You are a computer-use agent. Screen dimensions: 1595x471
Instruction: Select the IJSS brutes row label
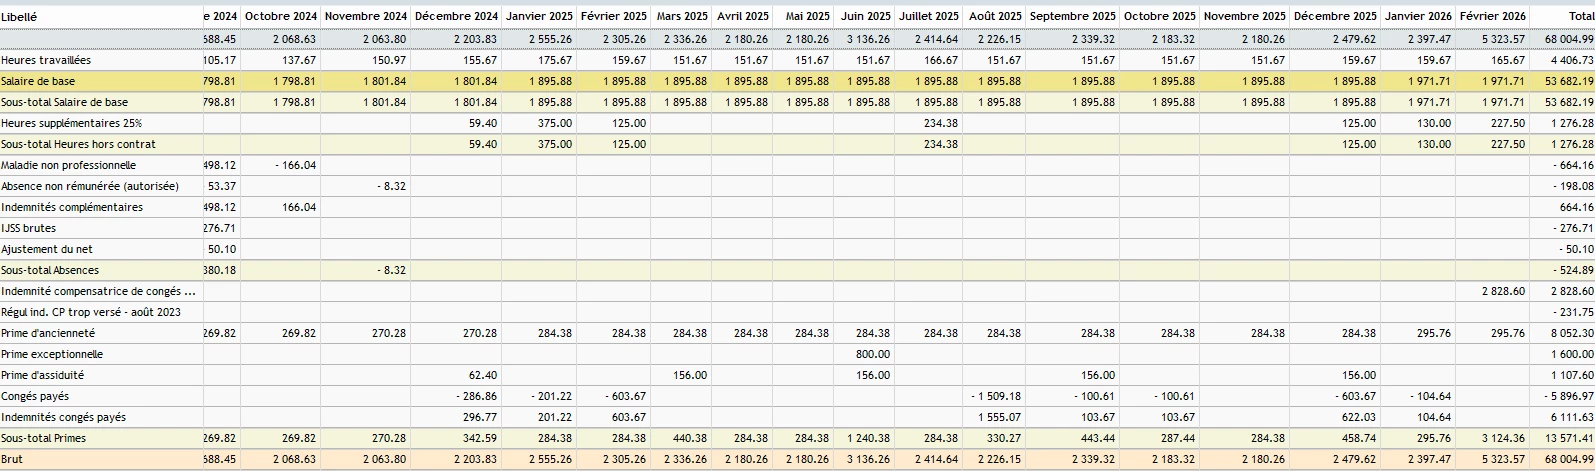click(x=29, y=228)
